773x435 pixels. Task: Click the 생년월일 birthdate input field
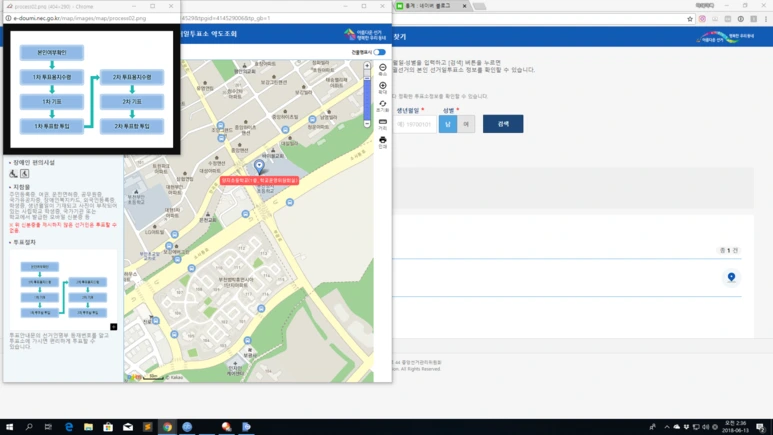point(415,124)
